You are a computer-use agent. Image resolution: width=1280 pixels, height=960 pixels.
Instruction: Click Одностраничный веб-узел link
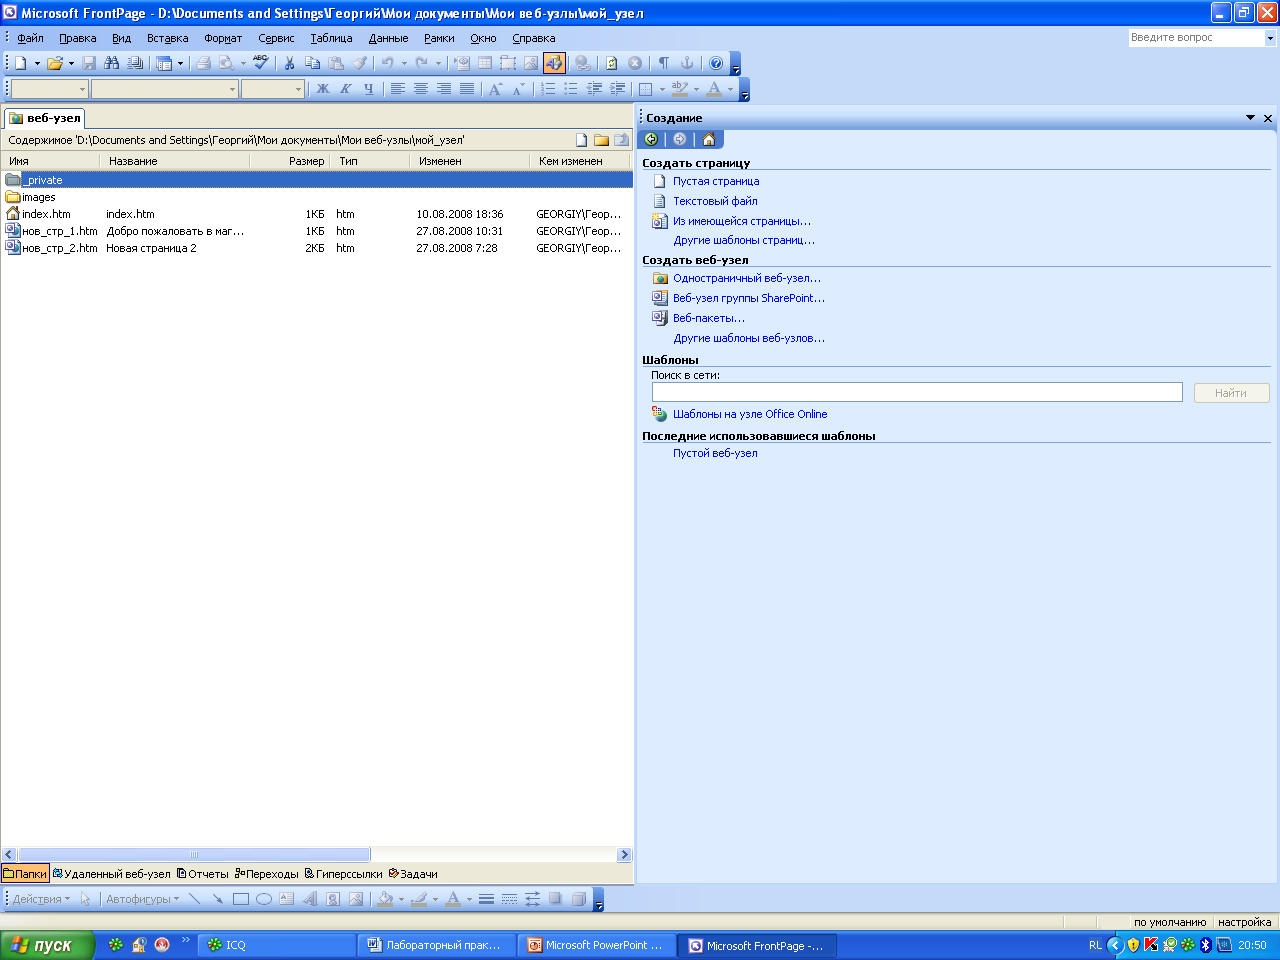[747, 278]
